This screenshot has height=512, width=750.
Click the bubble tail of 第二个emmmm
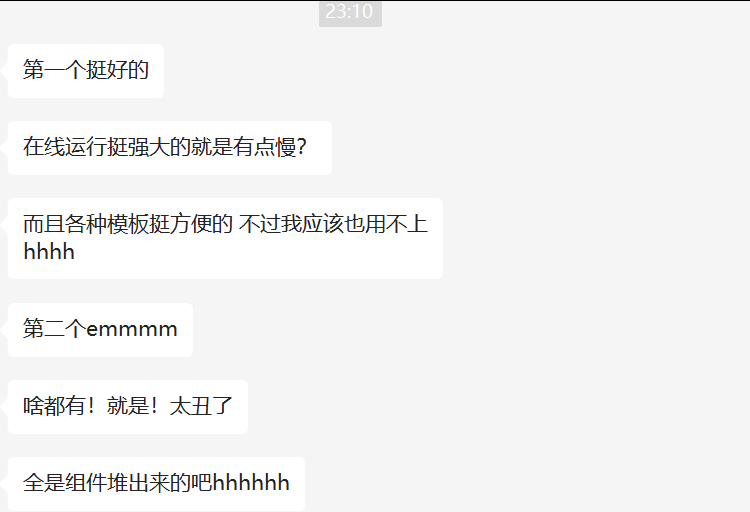click(x=4, y=330)
